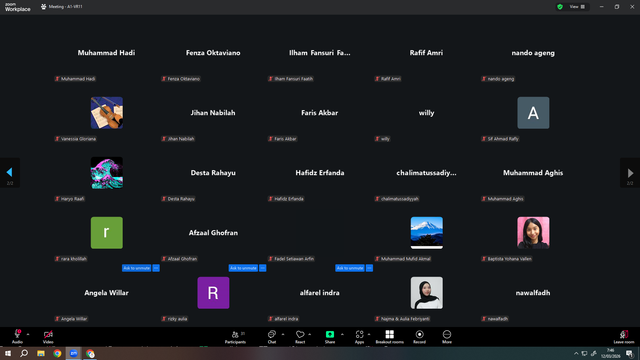Toggle the Video camera button
The width and height of the screenshot is (640, 360).
[48, 336]
